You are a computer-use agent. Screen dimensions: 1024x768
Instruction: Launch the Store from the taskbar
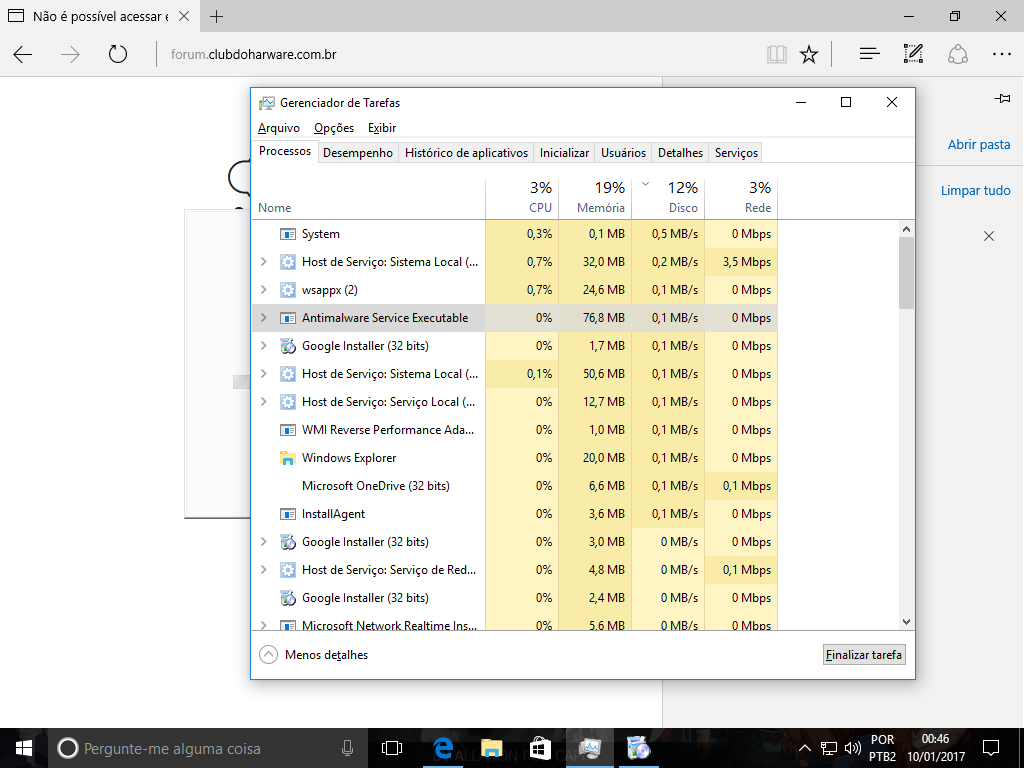(x=540, y=748)
